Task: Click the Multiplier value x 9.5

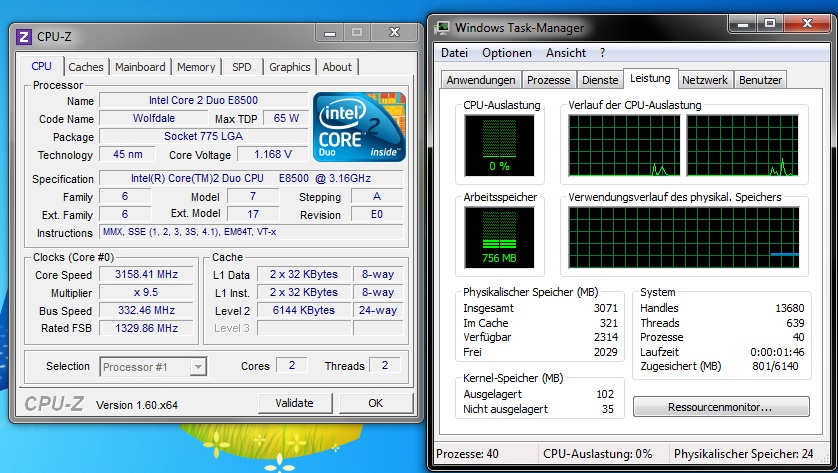Action: (146, 292)
